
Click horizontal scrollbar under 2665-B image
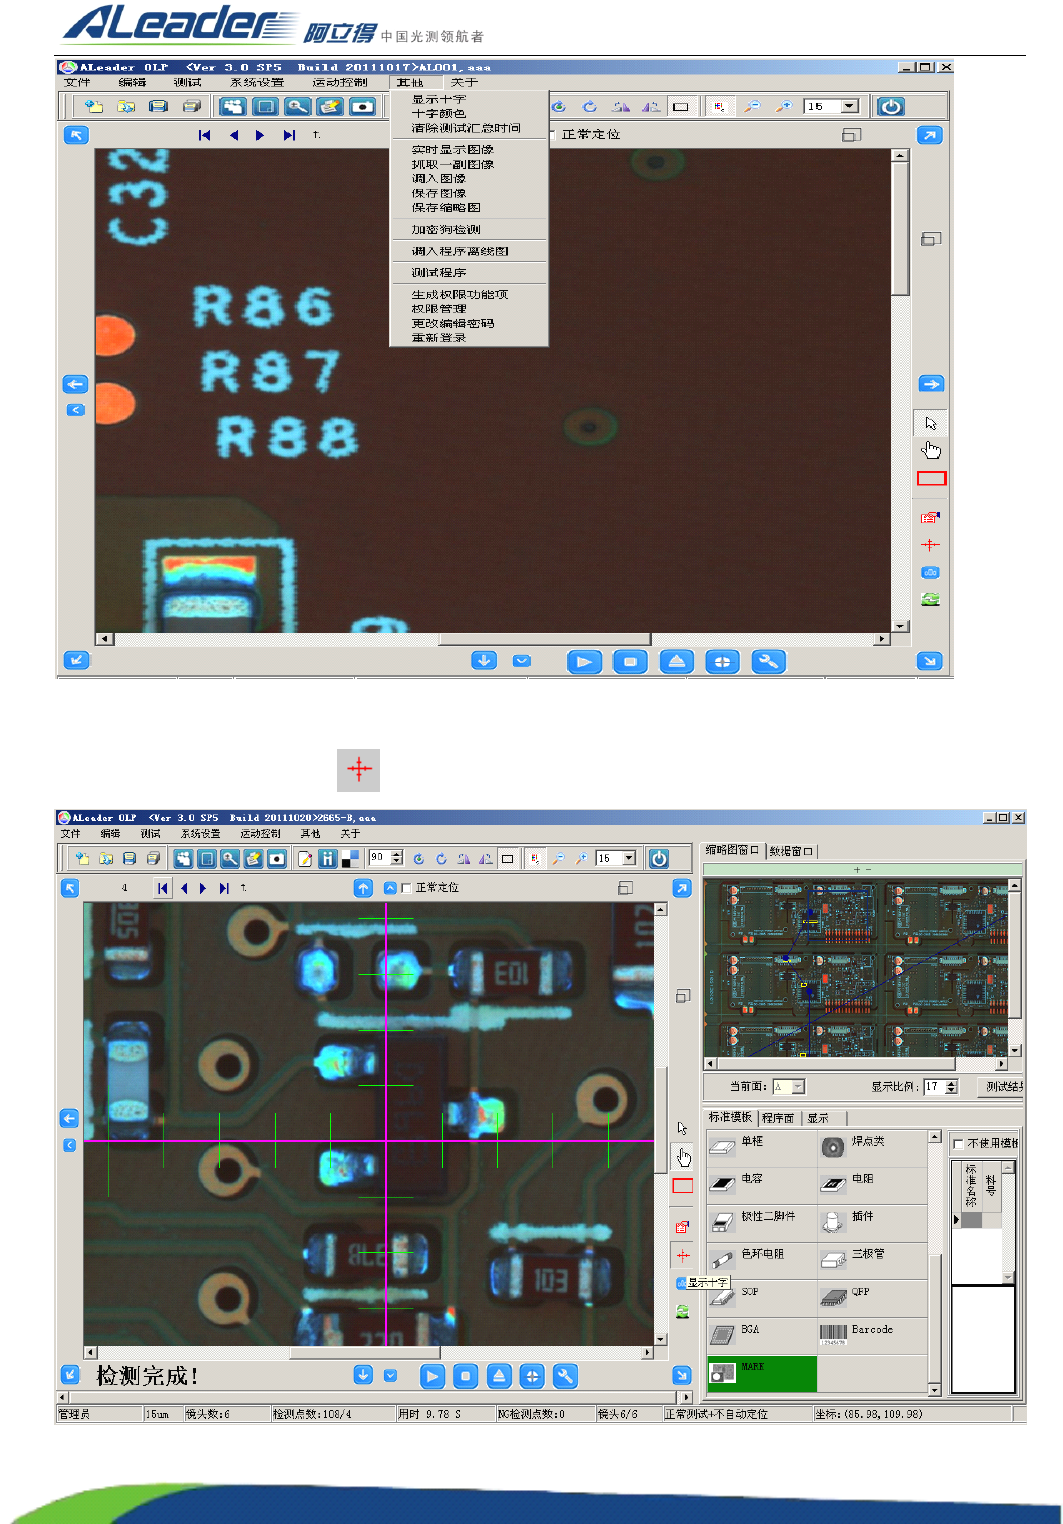(x=368, y=1353)
